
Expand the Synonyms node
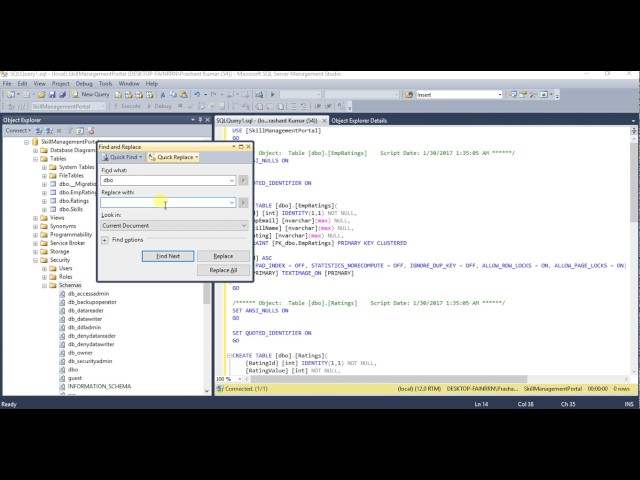[x=36, y=226]
